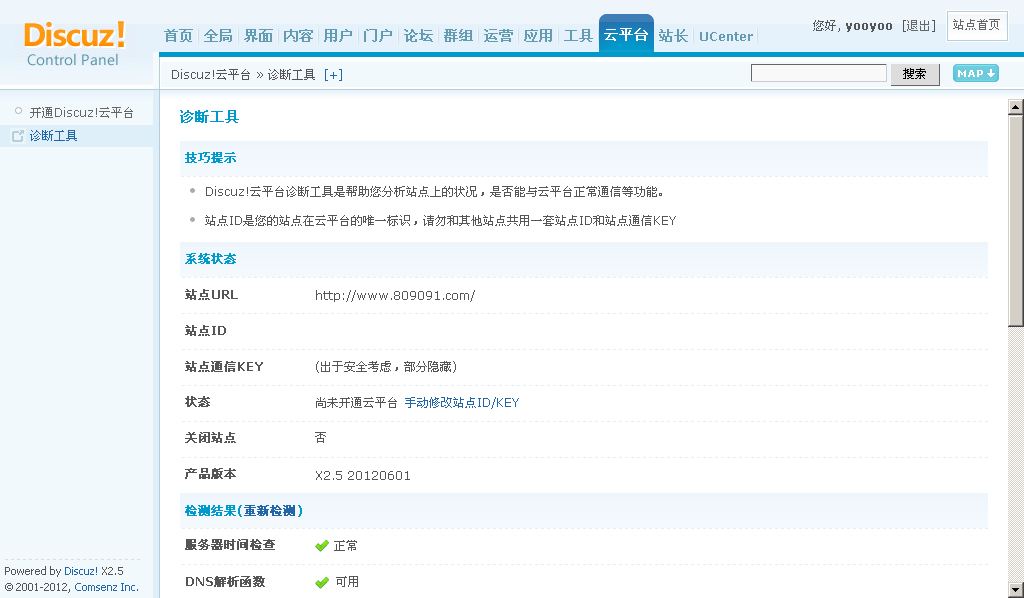Click the 站点通信KEY row label

224,367
